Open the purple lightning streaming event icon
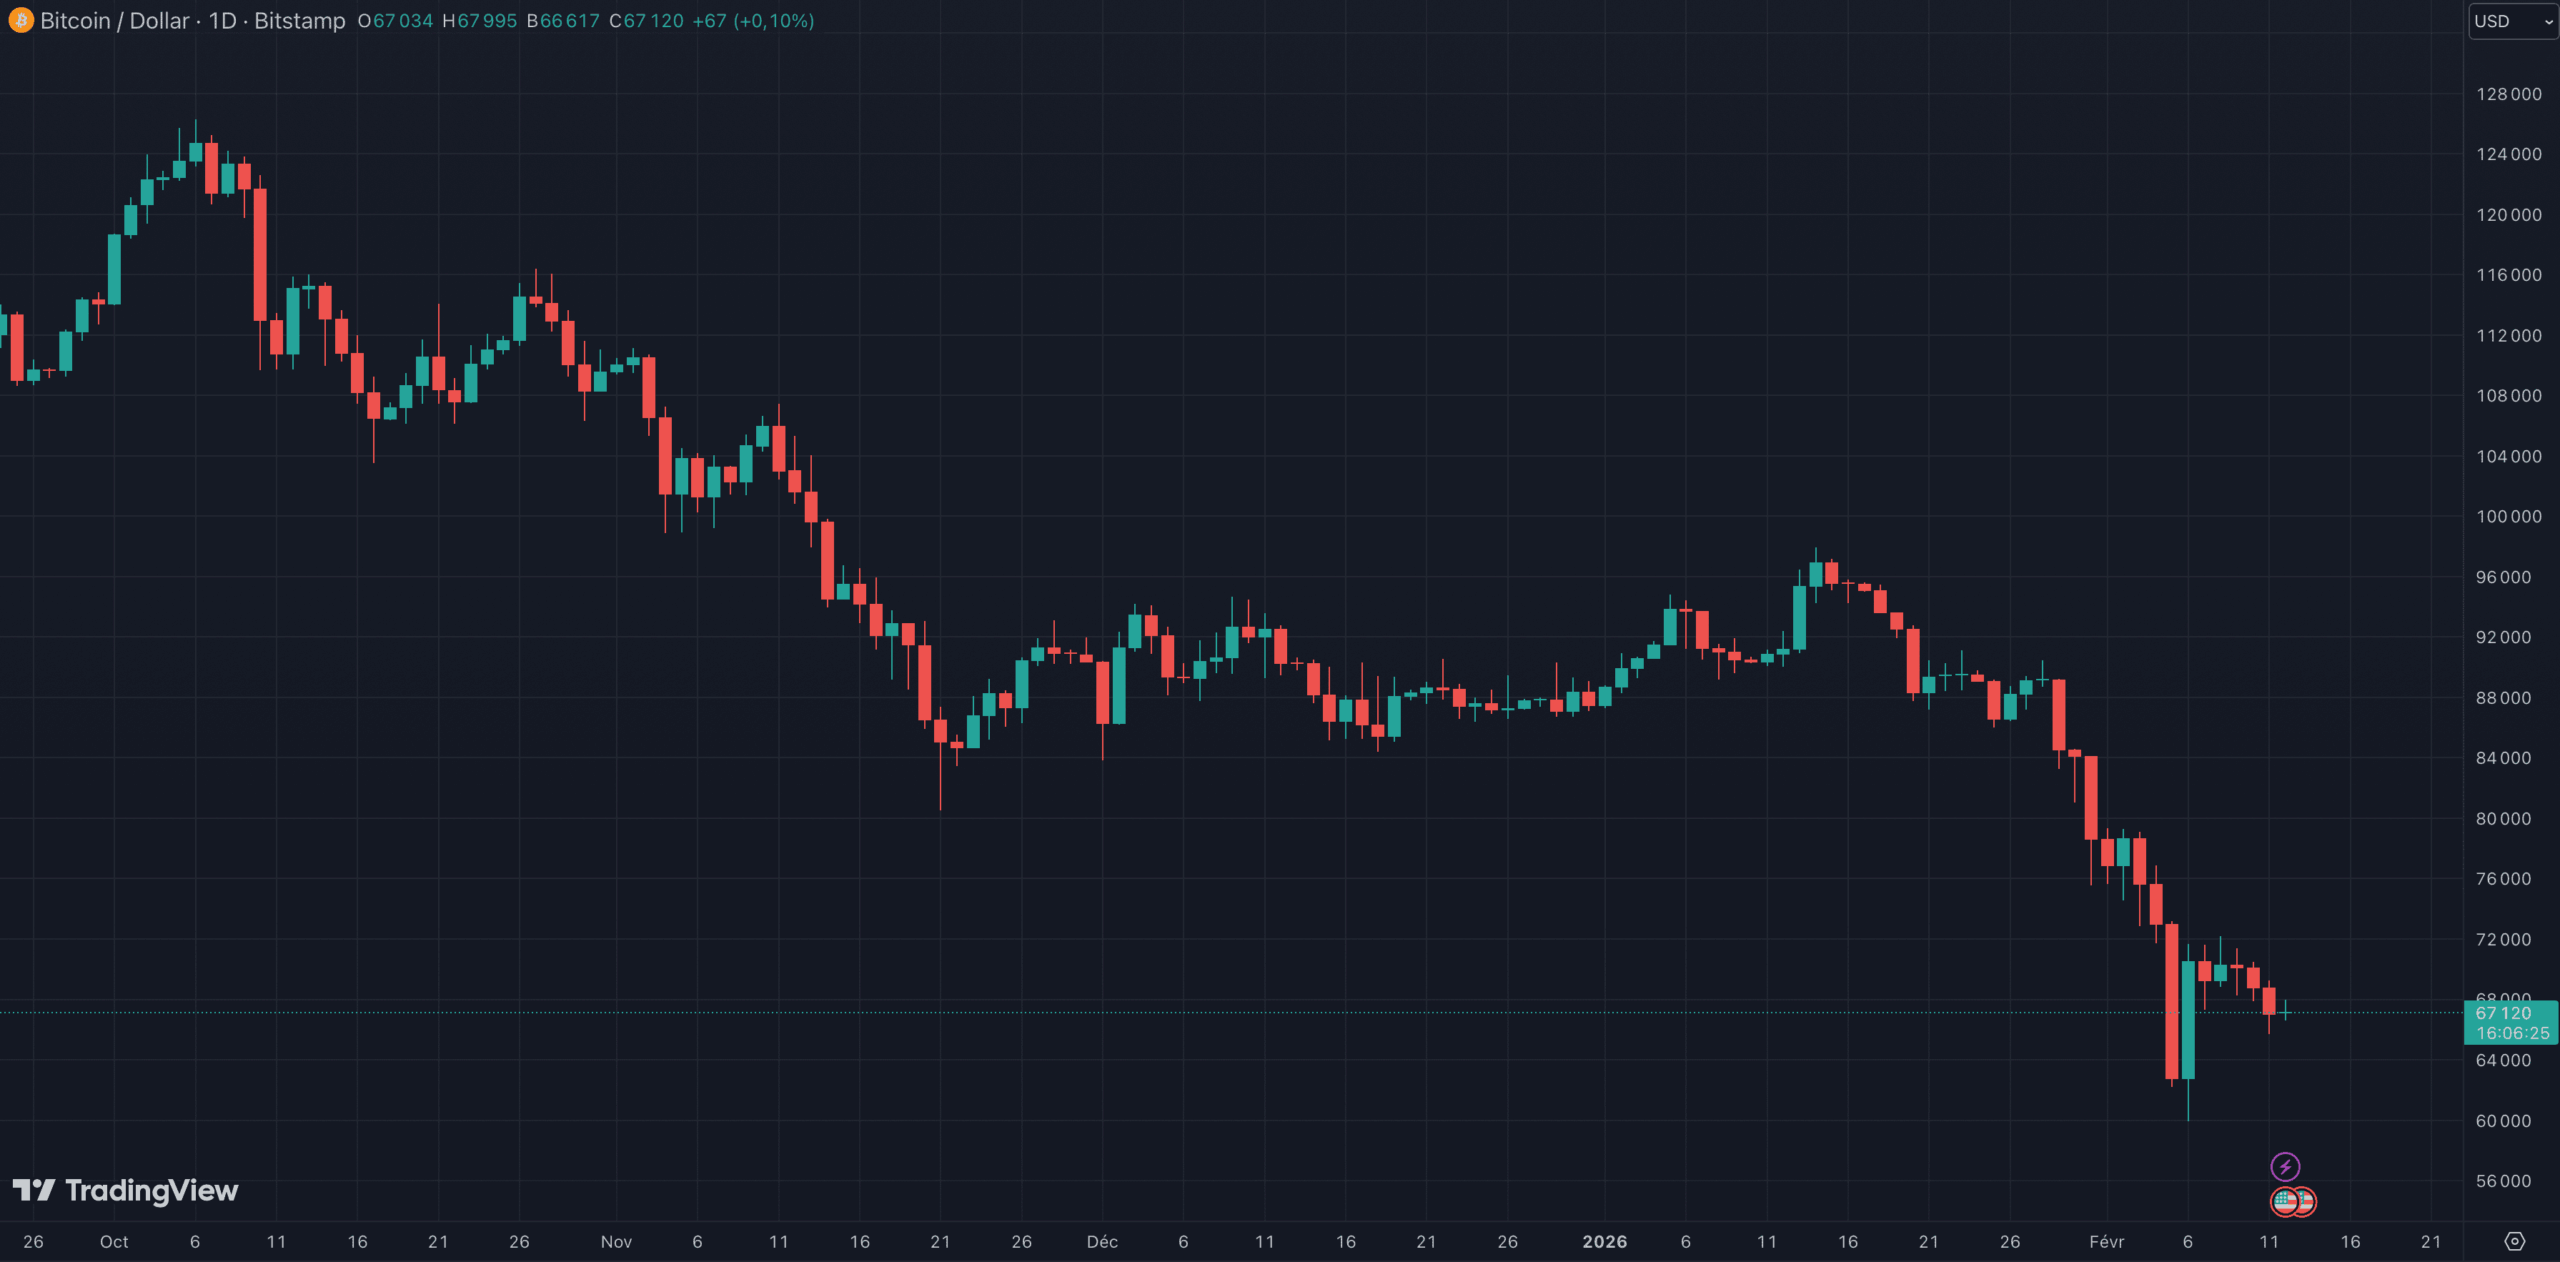The image size is (2560, 1262). [2286, 1165]
